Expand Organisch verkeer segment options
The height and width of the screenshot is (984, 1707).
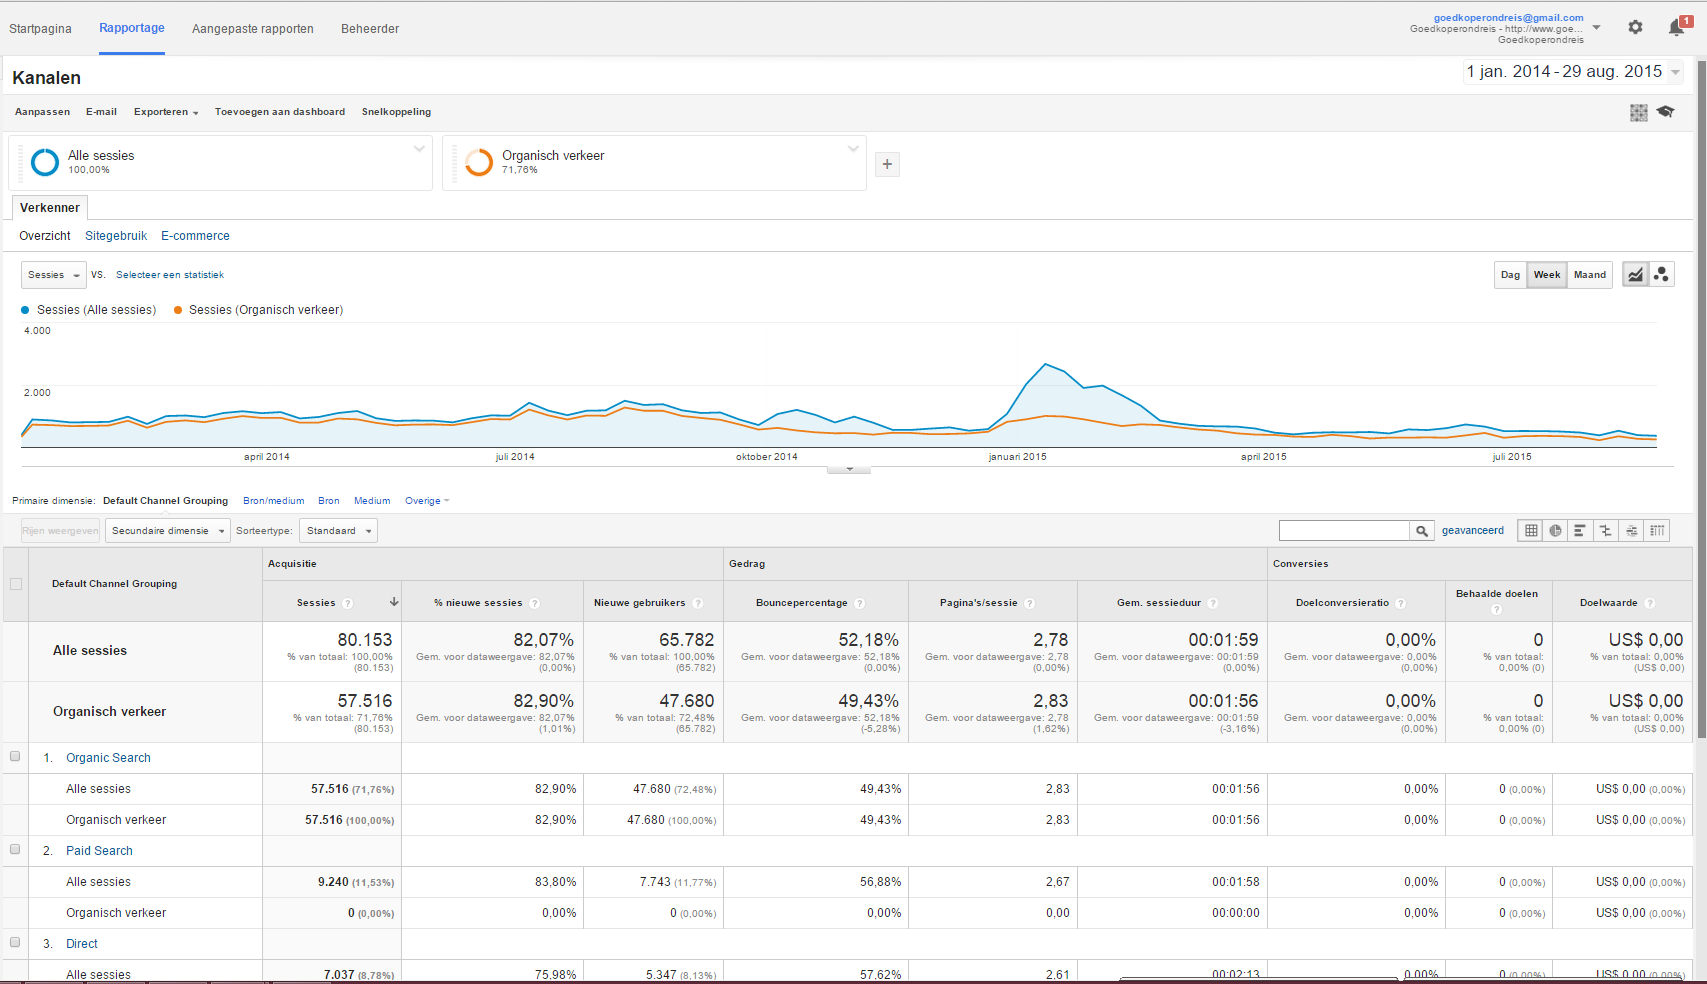pyautogui.click(x=853, y=148)
